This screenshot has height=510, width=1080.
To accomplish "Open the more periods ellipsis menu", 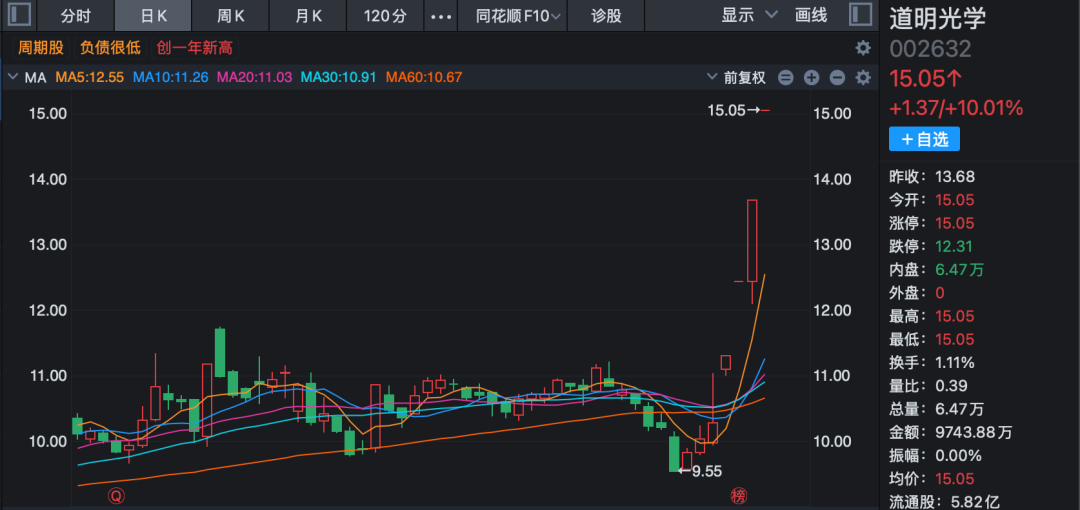I will [x=440, y=16].
